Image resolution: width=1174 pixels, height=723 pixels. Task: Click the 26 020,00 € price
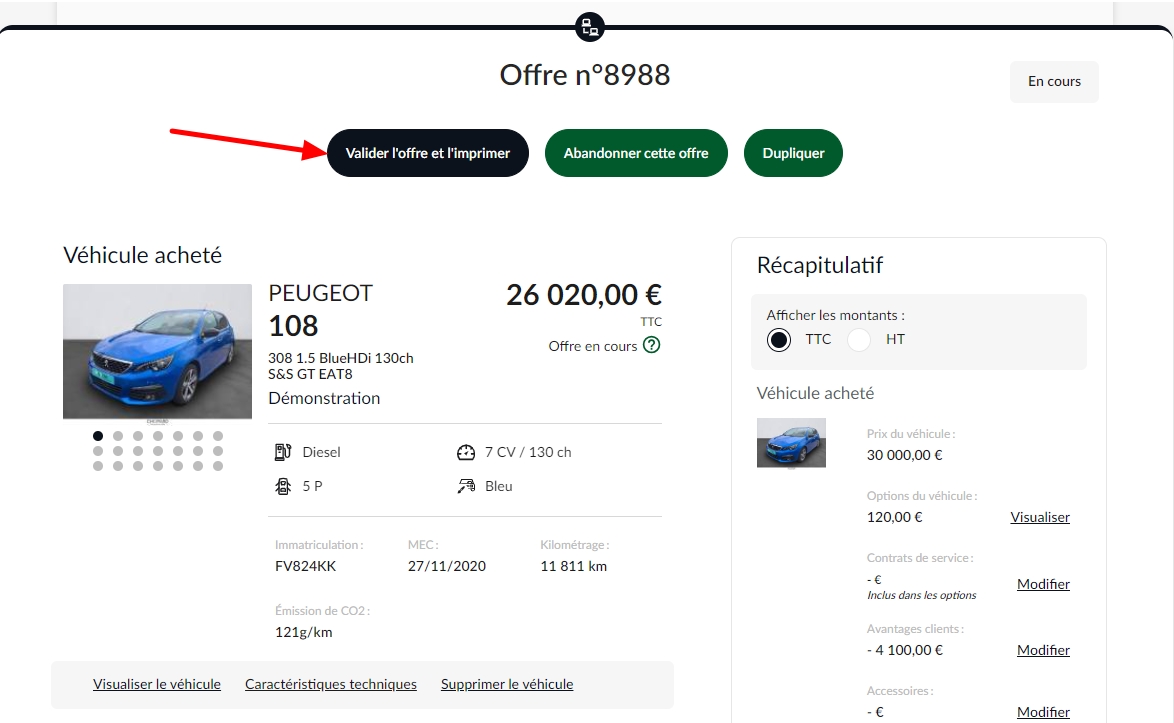click(584, 295)
